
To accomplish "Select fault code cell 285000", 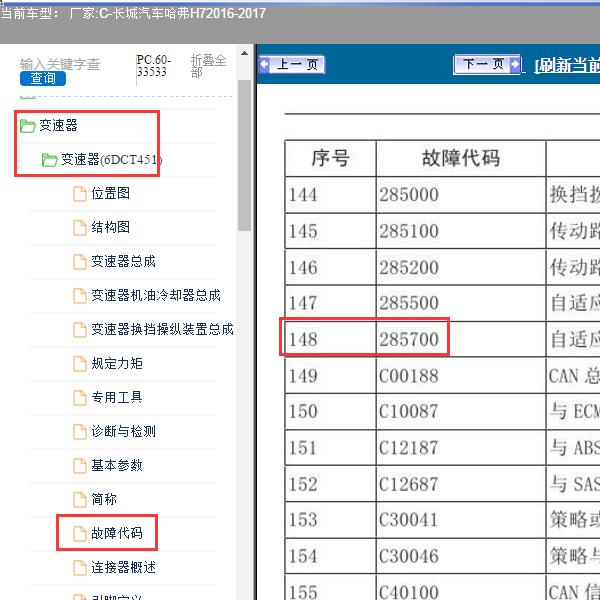I will 461,195.
